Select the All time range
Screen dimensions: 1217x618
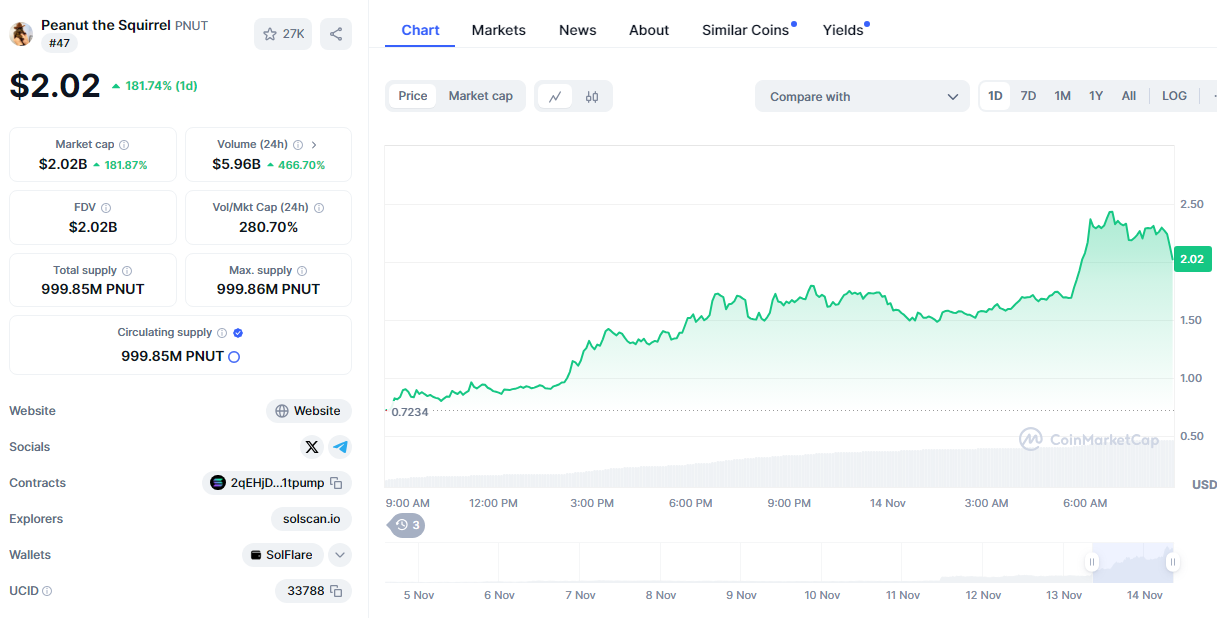coord(1129,96)
